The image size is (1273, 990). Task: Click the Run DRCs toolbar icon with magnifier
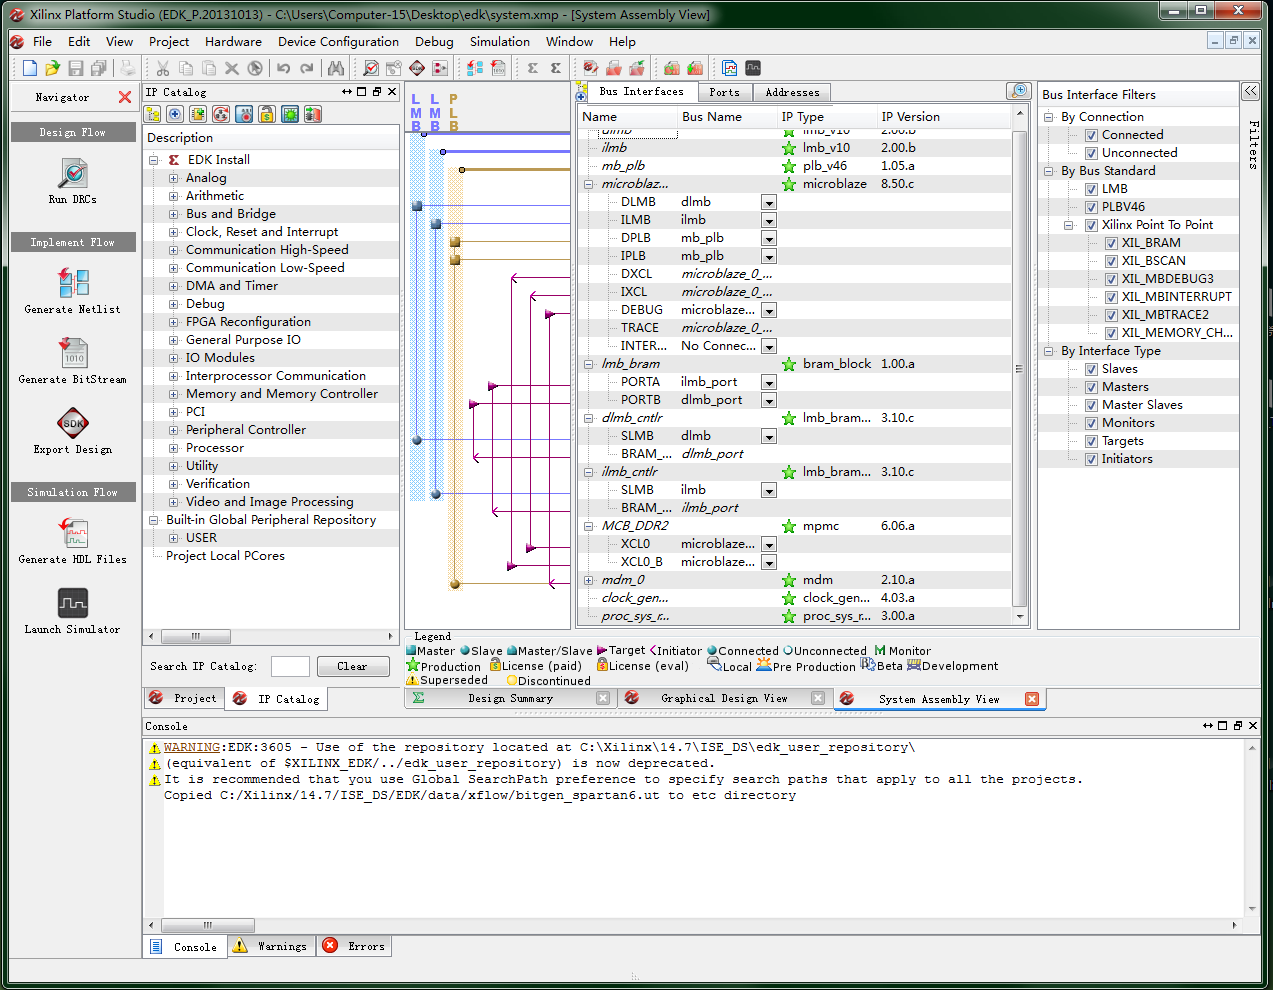pos(370,68)
